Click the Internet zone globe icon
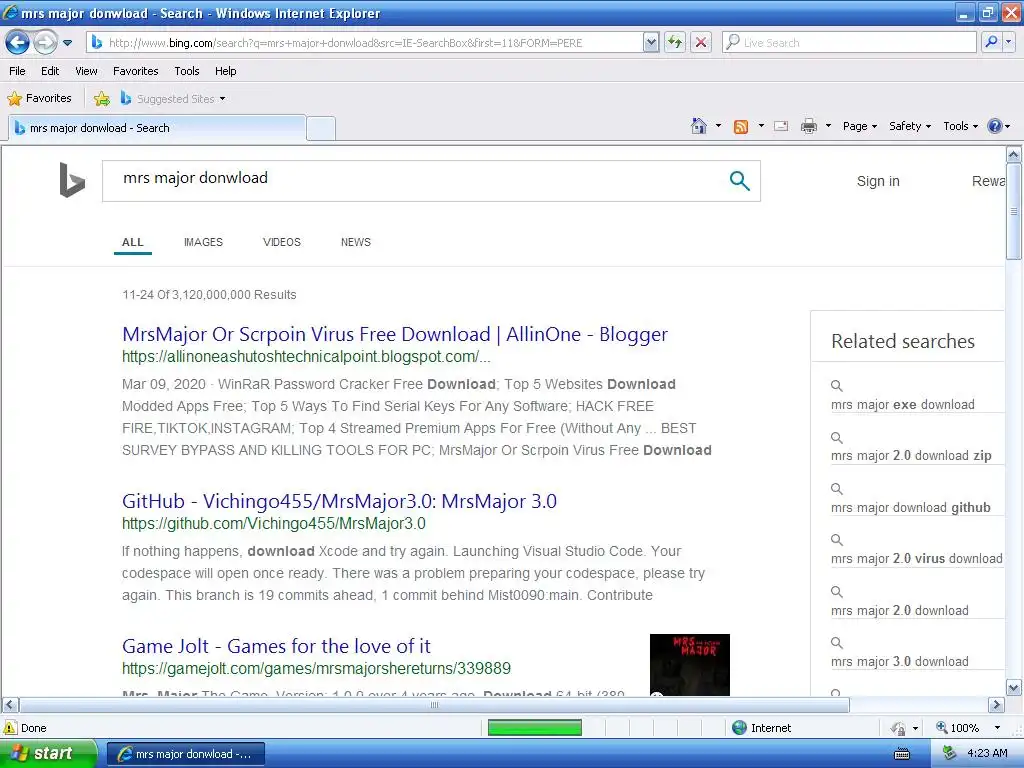This screenshot has height=768, width=1024. click(739, 728)
